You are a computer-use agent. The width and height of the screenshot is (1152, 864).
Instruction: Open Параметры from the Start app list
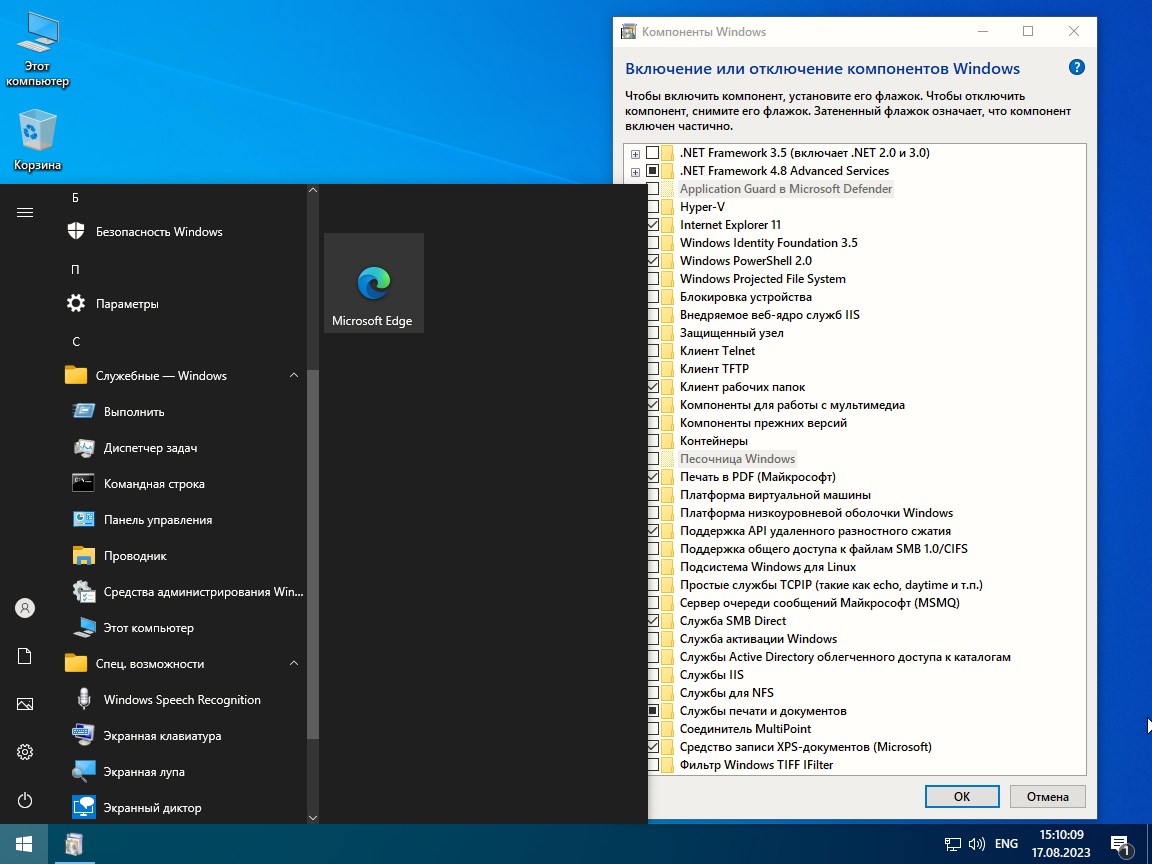tap(127, 304)
